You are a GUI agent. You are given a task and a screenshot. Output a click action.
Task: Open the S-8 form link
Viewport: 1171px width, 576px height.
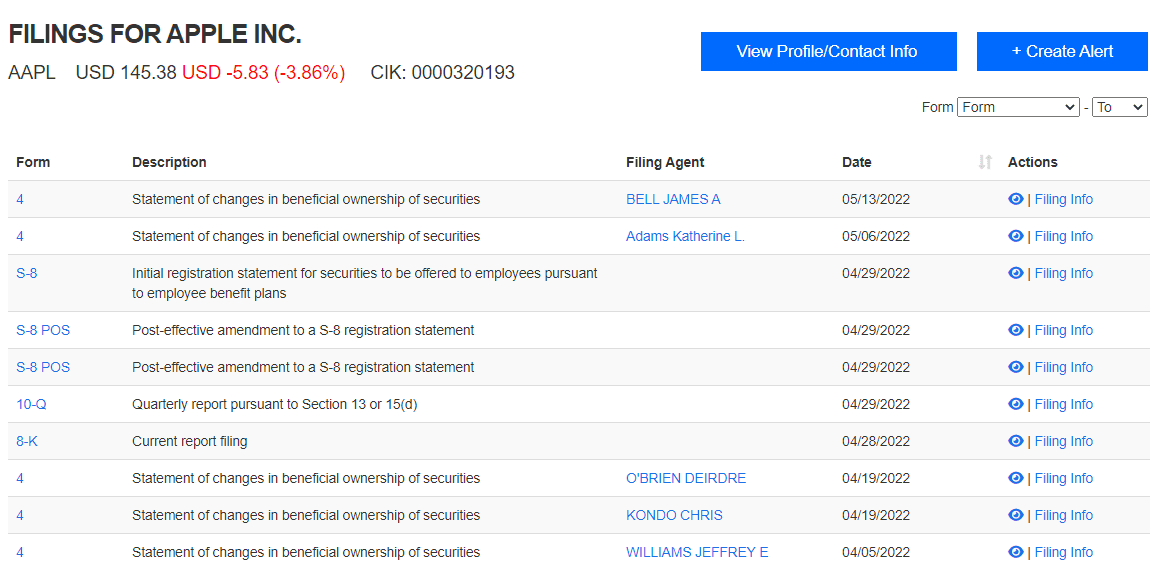click(x=27, y=273)
